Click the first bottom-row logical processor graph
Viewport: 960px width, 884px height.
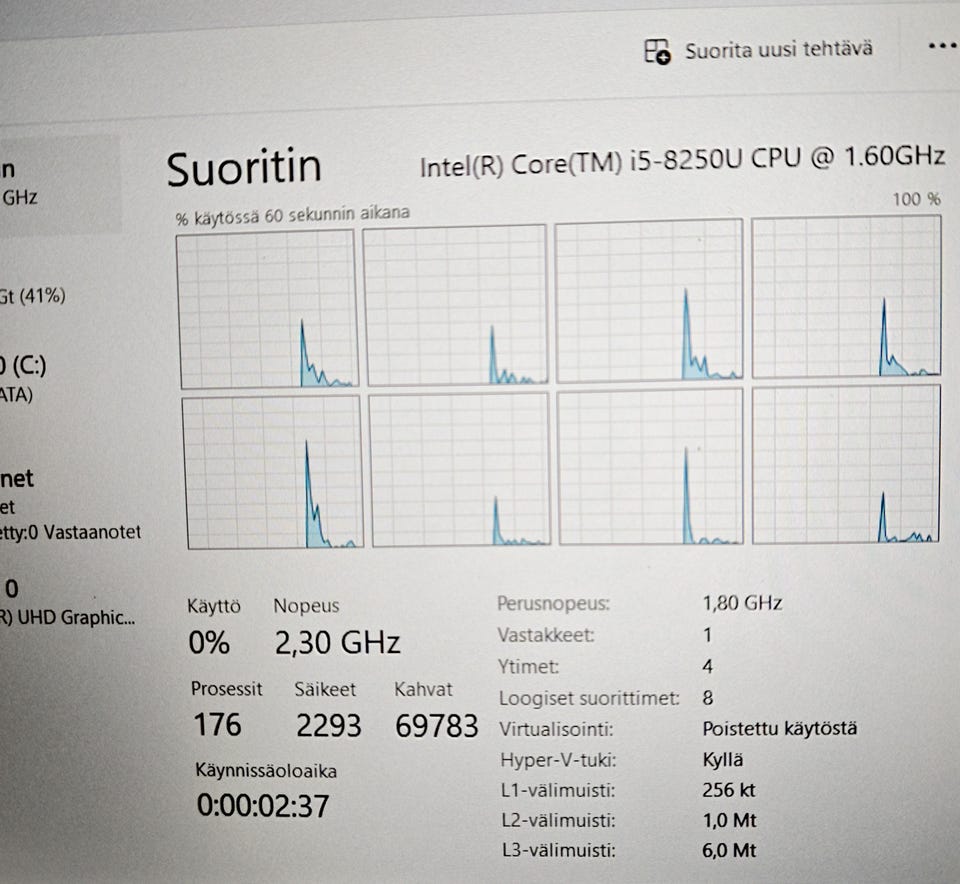(x=273, y=472)
